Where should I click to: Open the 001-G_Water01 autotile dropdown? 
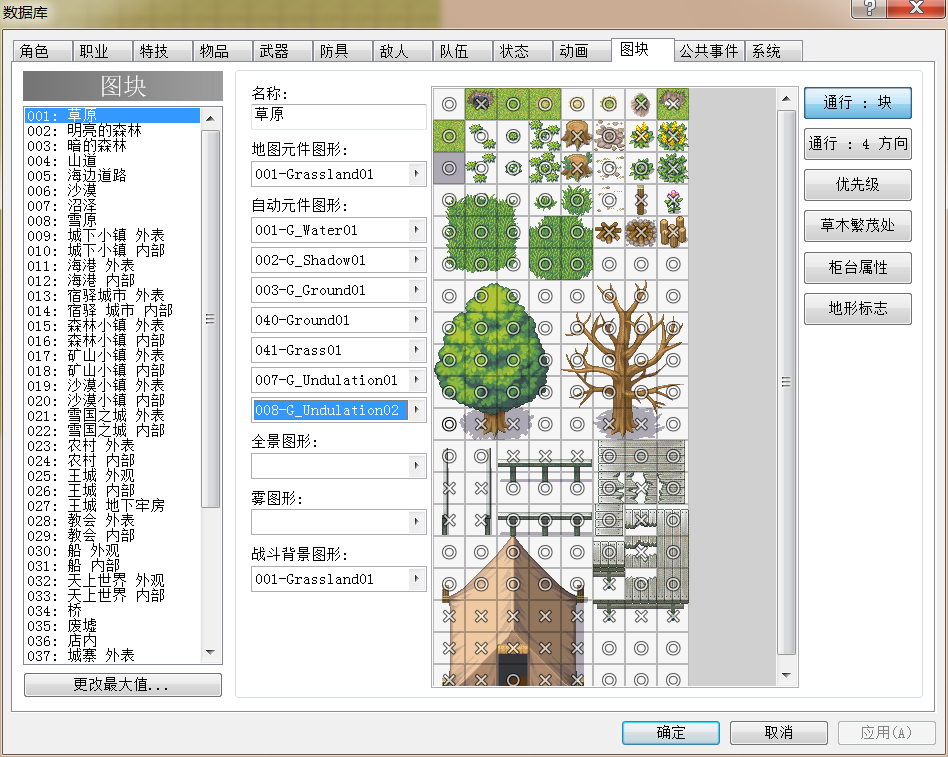416,230
